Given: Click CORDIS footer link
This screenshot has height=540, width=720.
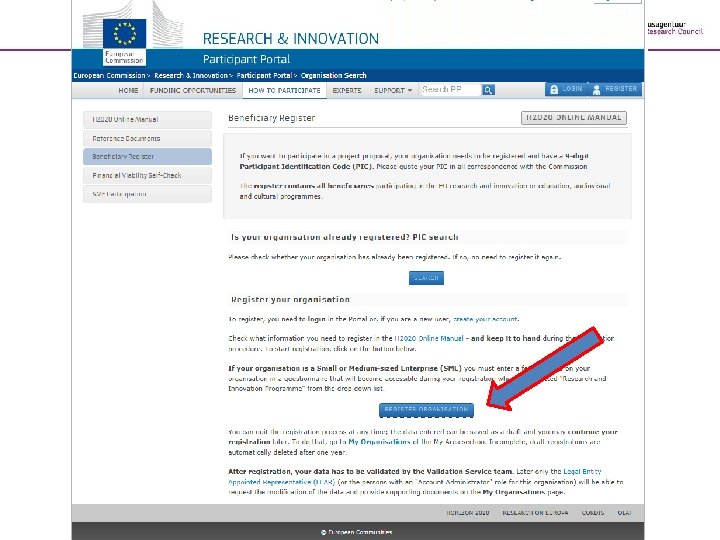Looking at the screenshot, I should point(593,513).
